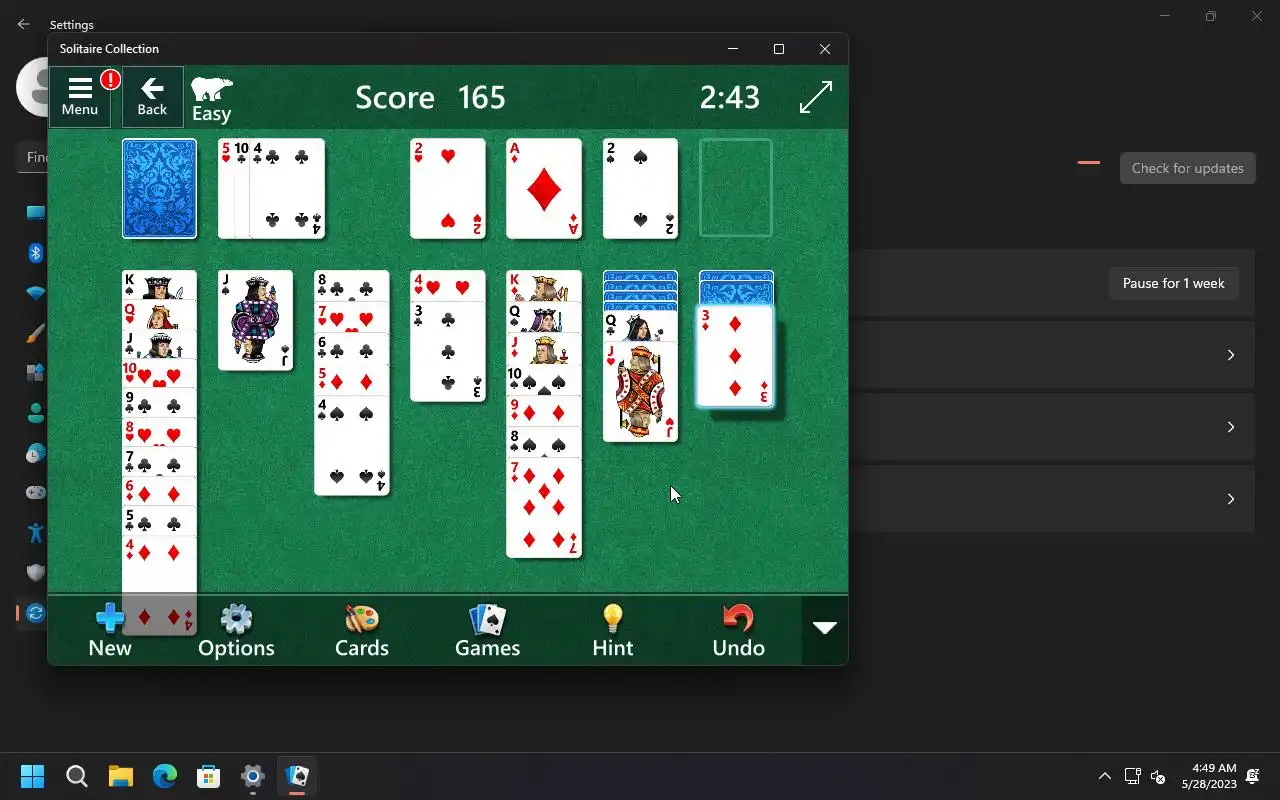Select the 10 of spades in fifth column
The height and width of the screenshot is (800, 1280).
[544, 380]
